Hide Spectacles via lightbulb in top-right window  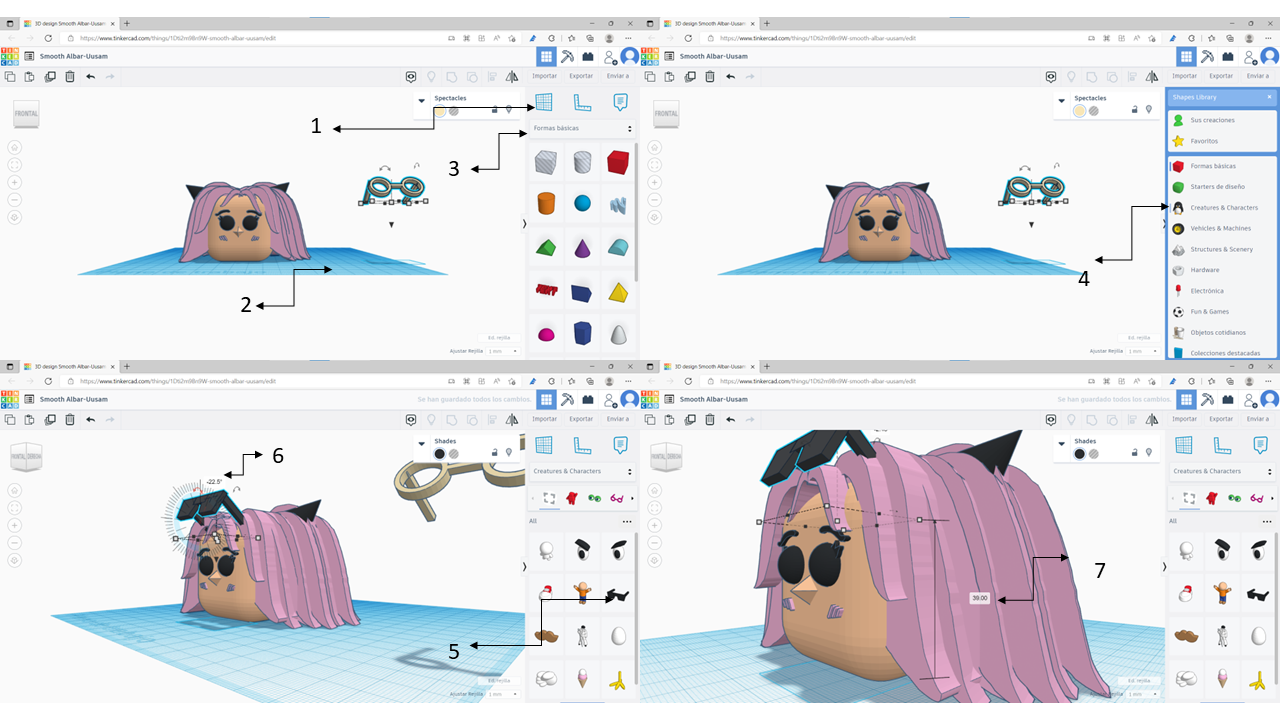[x=1148, y=110]
